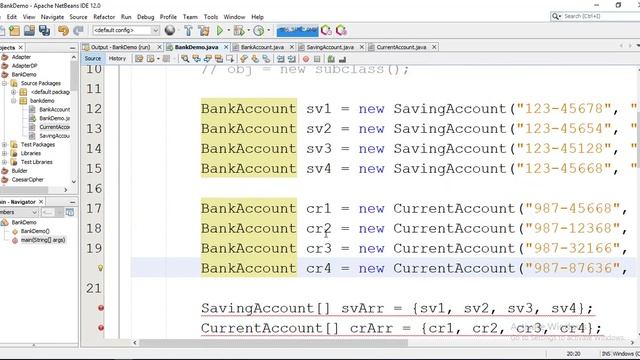Uncomment selected lines icon

click(342, 59)
